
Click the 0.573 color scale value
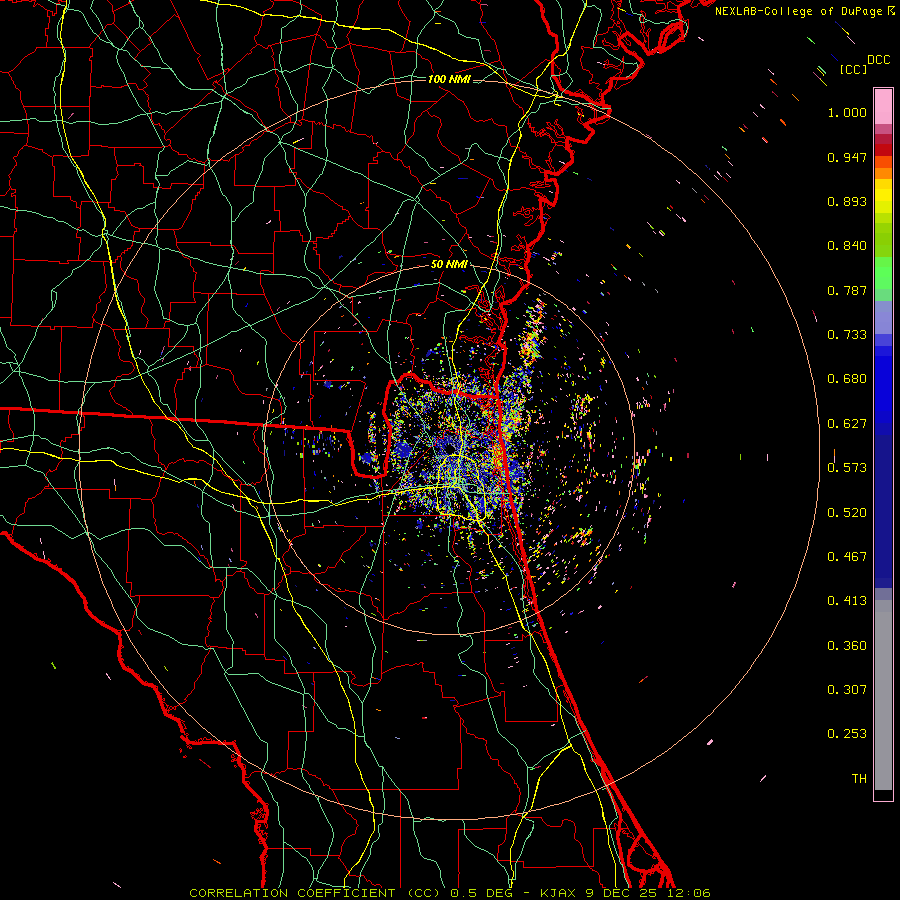click(x=847, y=468)
